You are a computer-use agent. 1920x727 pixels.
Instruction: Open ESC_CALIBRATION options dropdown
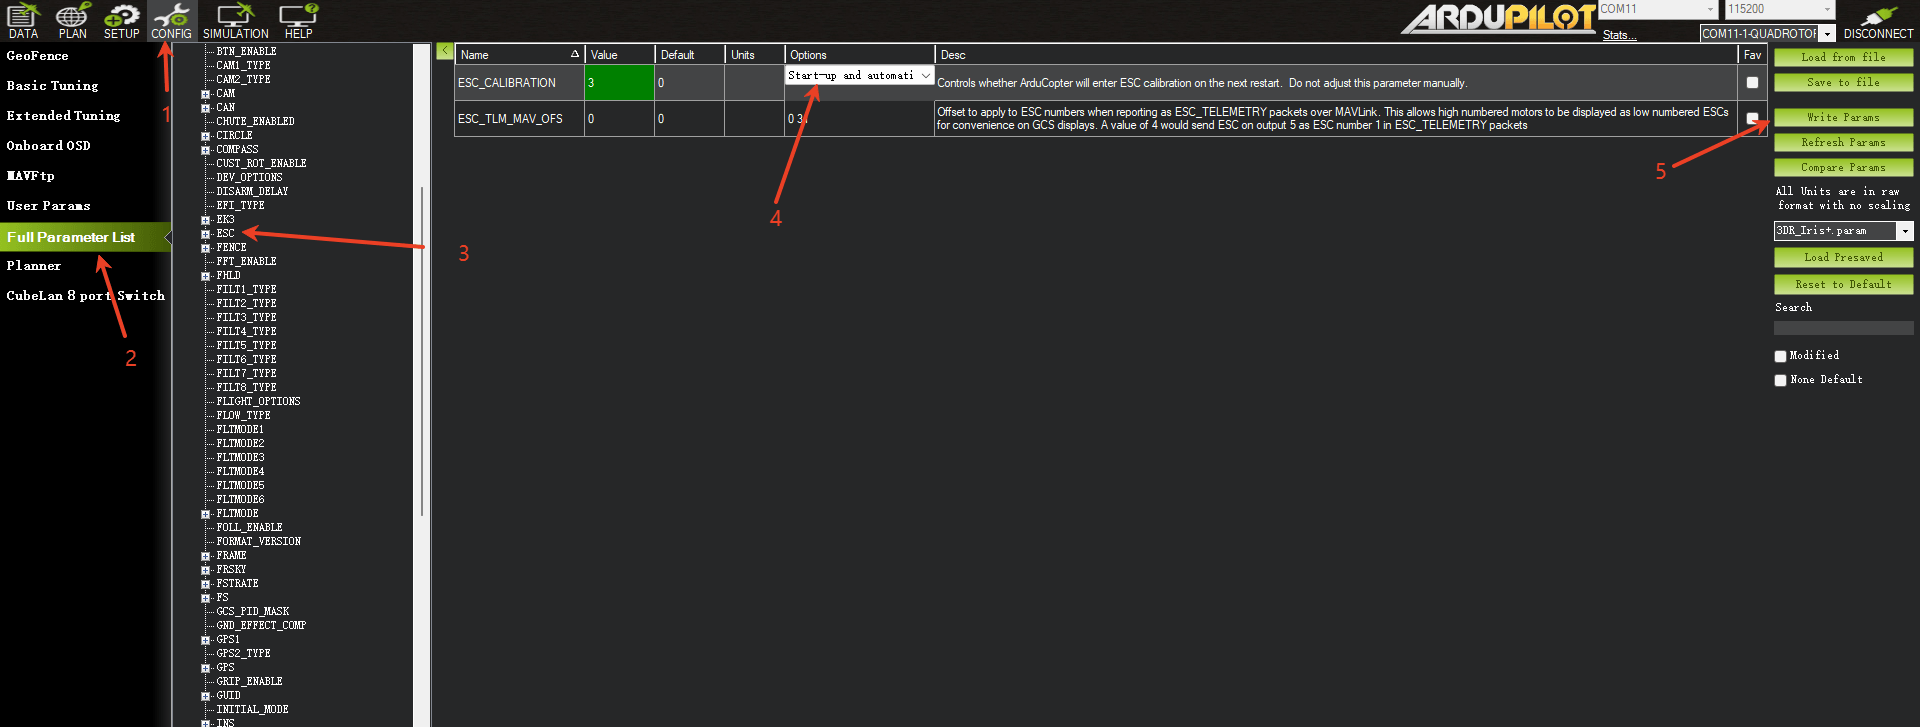(x=926, y=76)
